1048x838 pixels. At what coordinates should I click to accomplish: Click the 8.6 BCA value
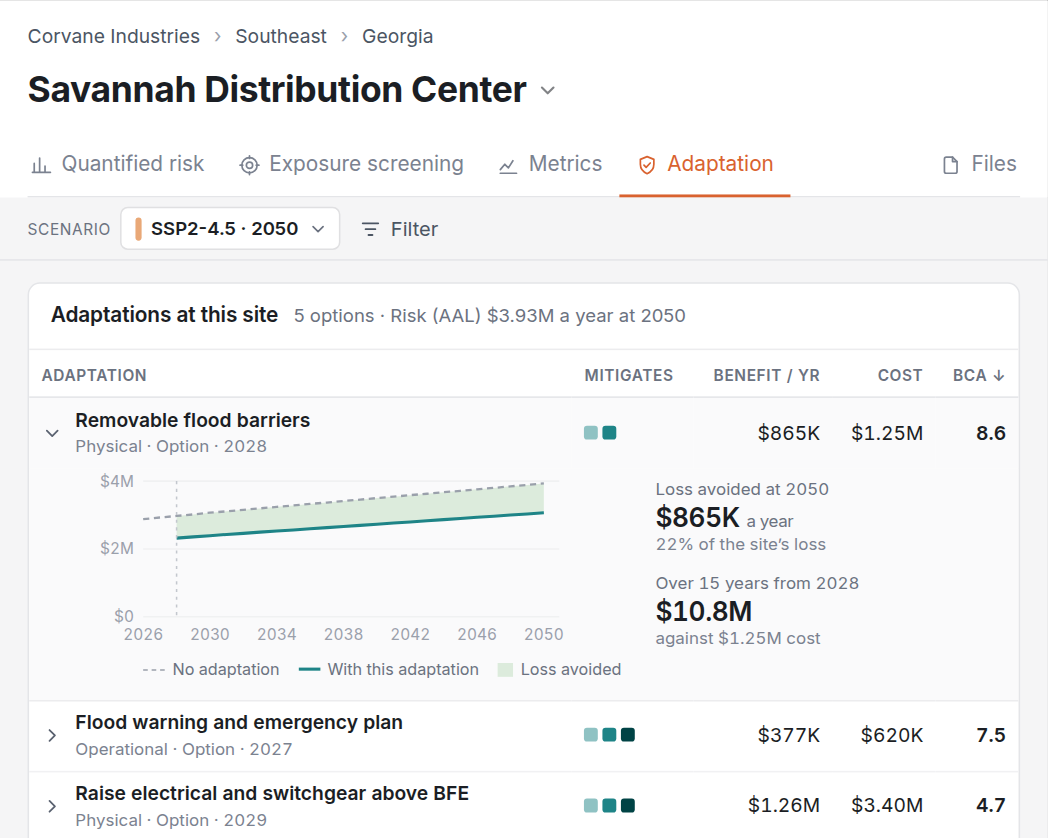tap(991, 433)
